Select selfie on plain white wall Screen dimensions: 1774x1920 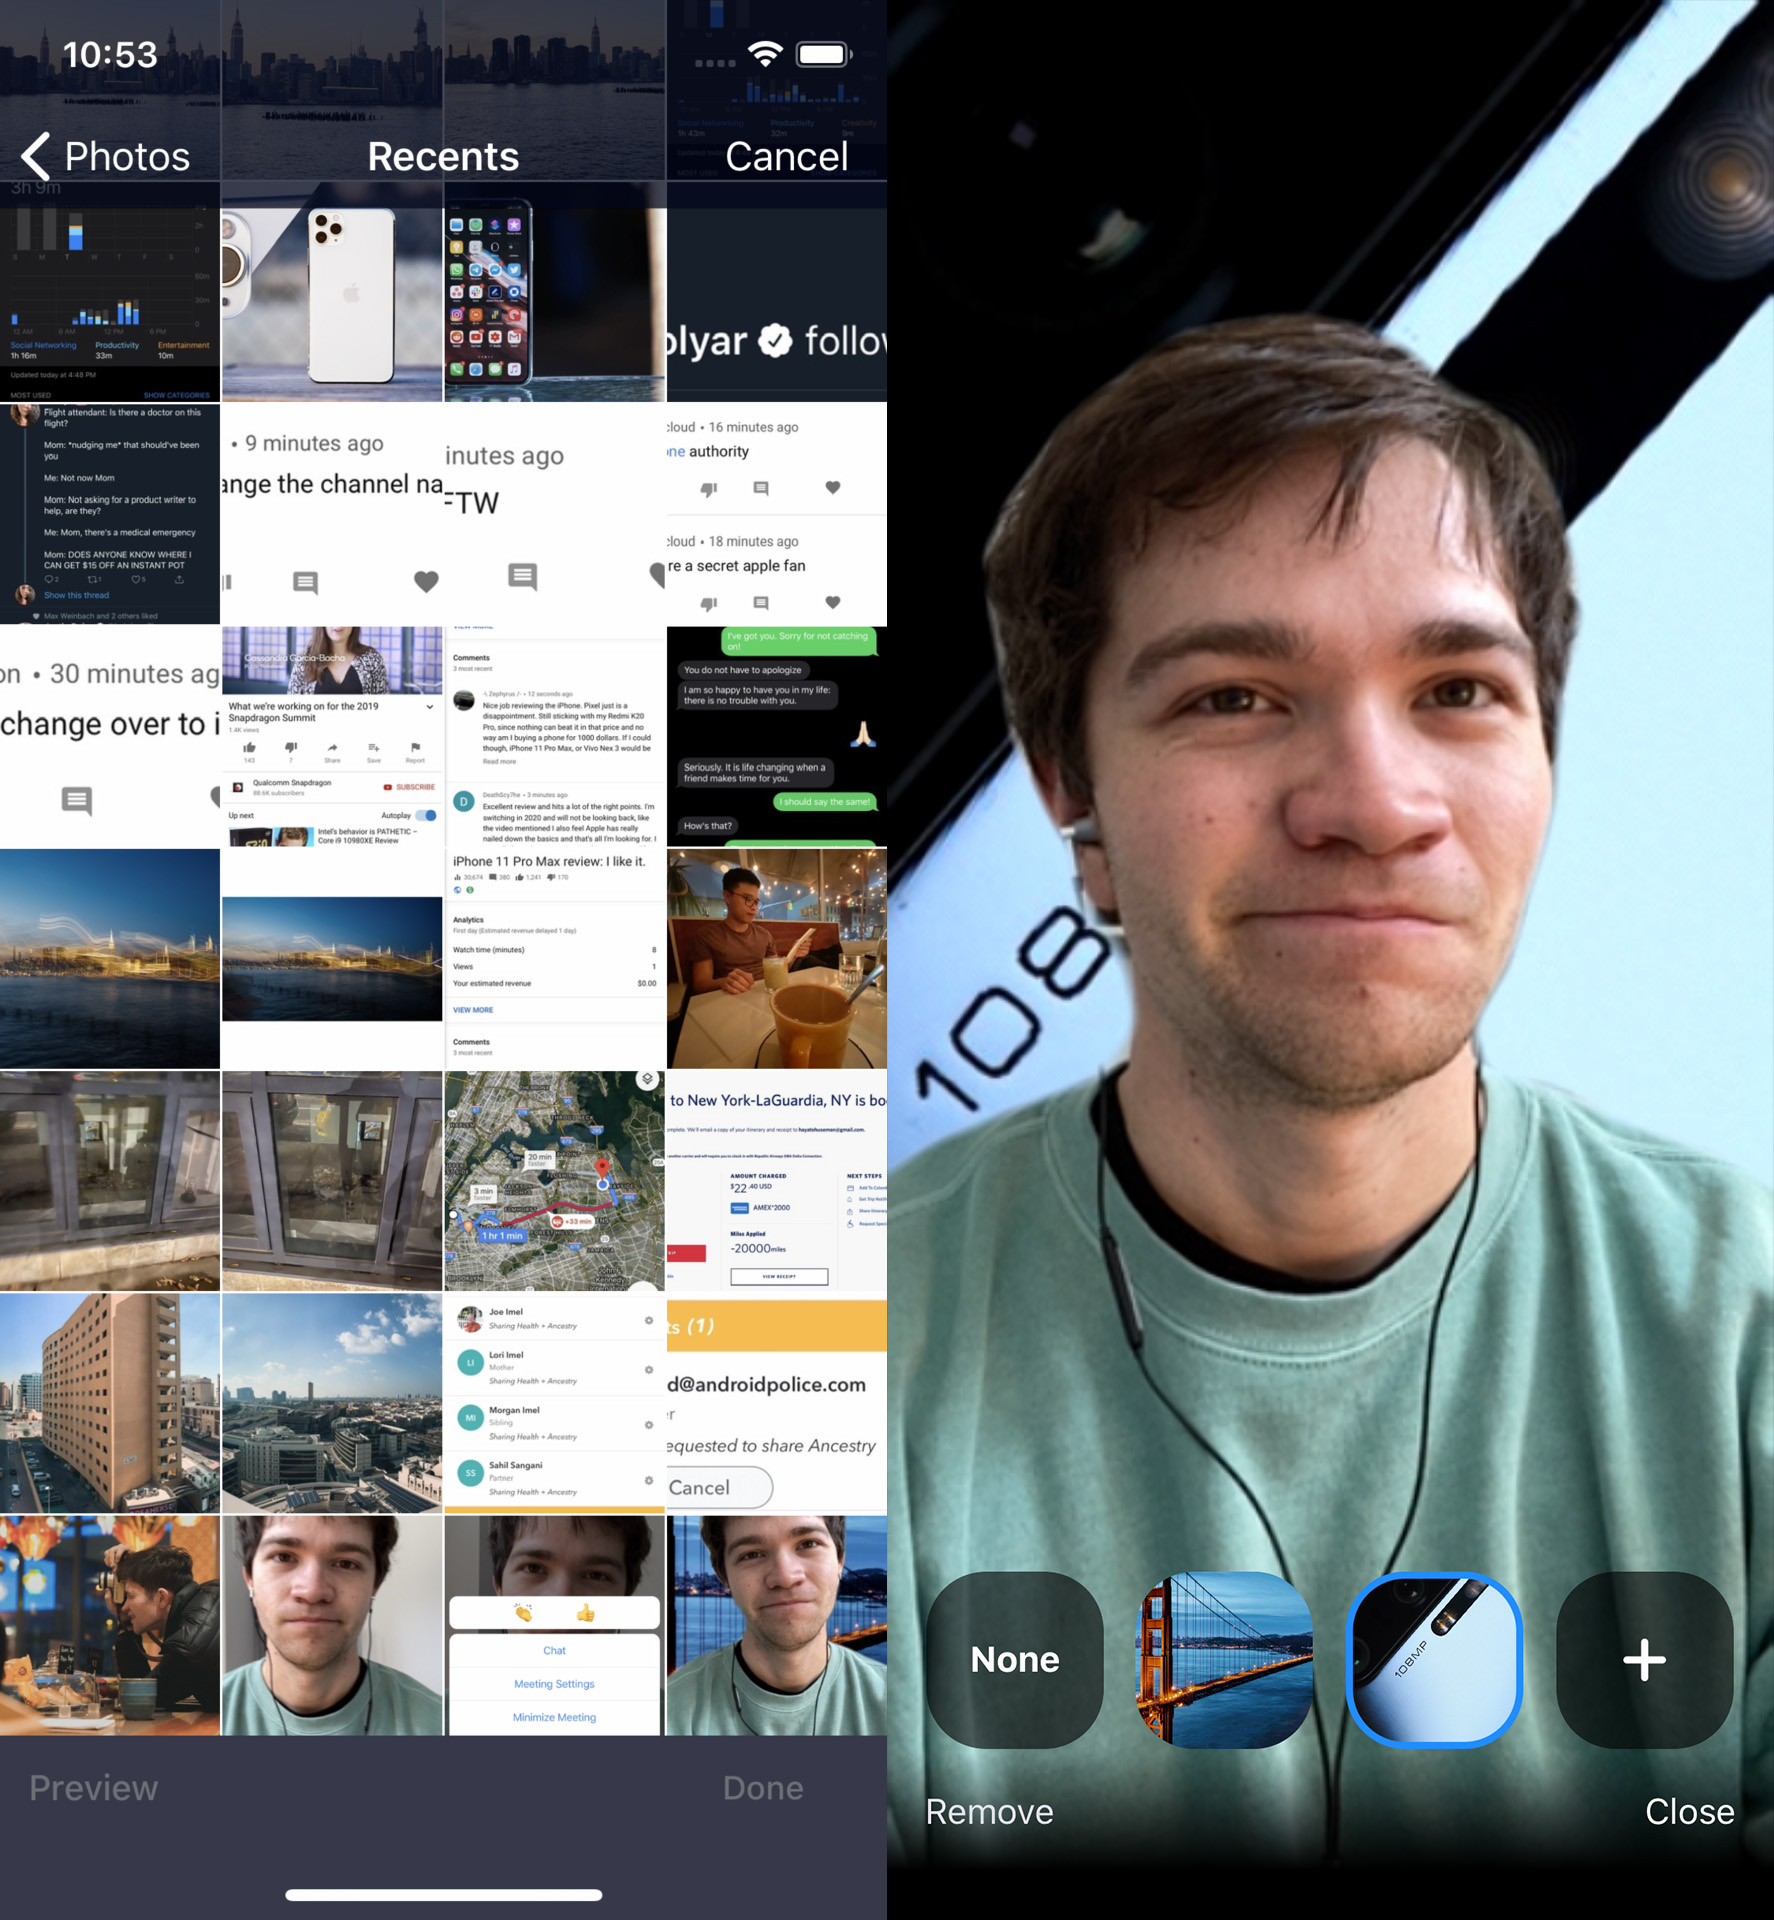(x=332, y=1625)
